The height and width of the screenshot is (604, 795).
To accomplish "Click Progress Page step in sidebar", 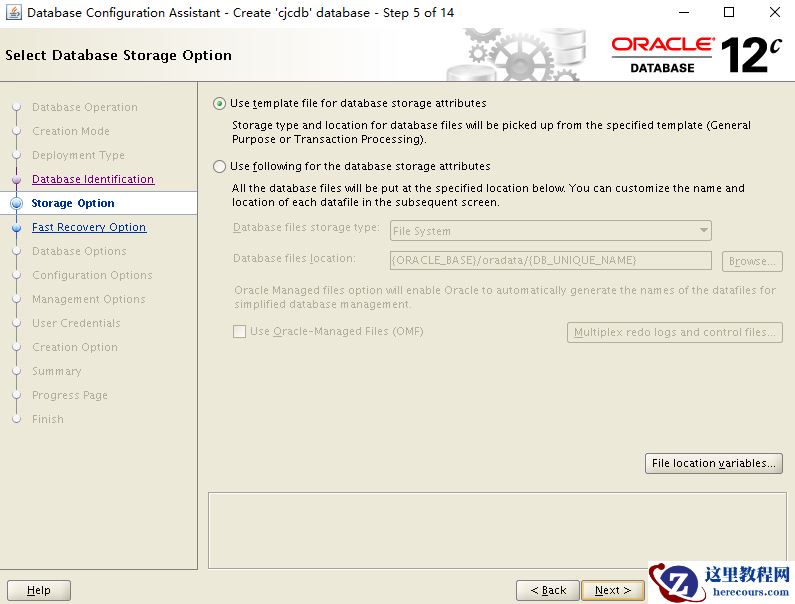I will [69, 395].
